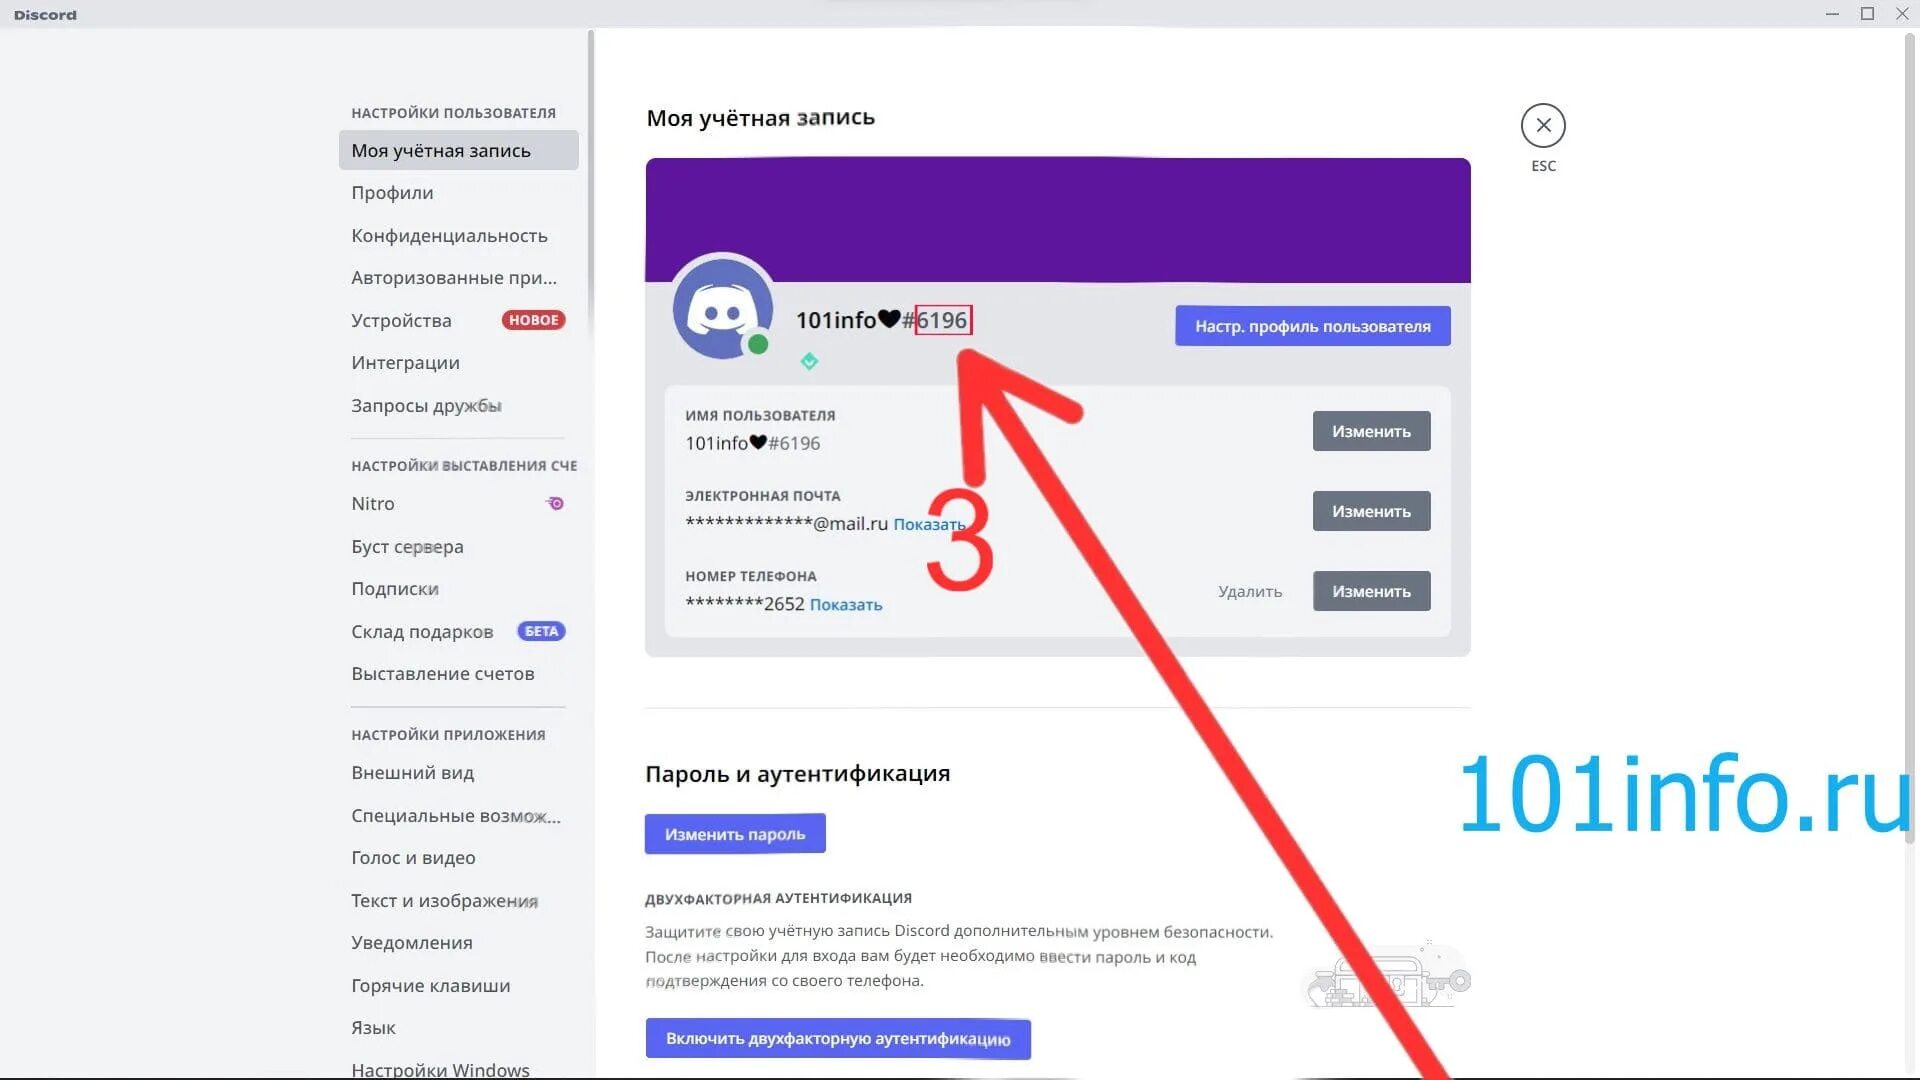Click Изменить next to phone number

pos(1371,591)
